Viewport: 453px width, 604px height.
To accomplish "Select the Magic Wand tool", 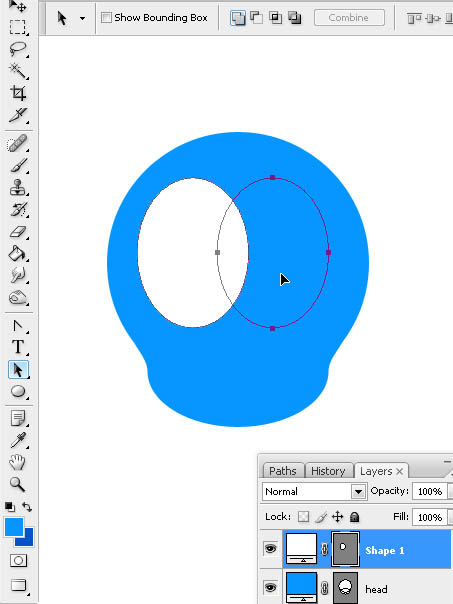I will coord(18,70).
